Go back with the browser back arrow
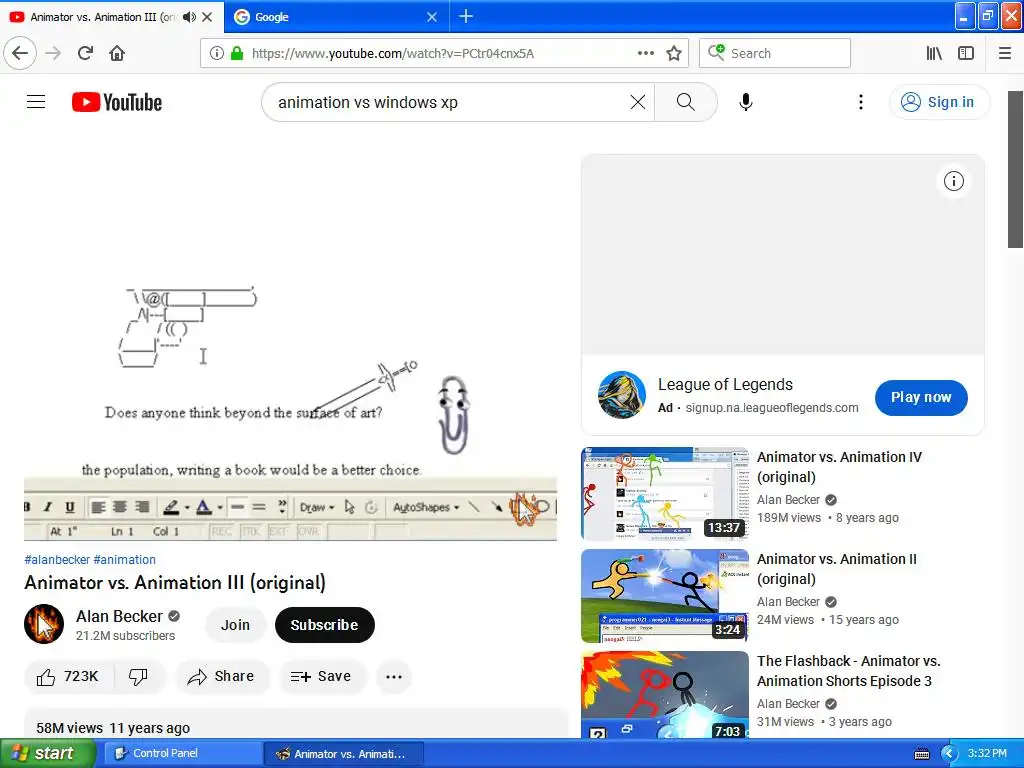 coord(20,53)
